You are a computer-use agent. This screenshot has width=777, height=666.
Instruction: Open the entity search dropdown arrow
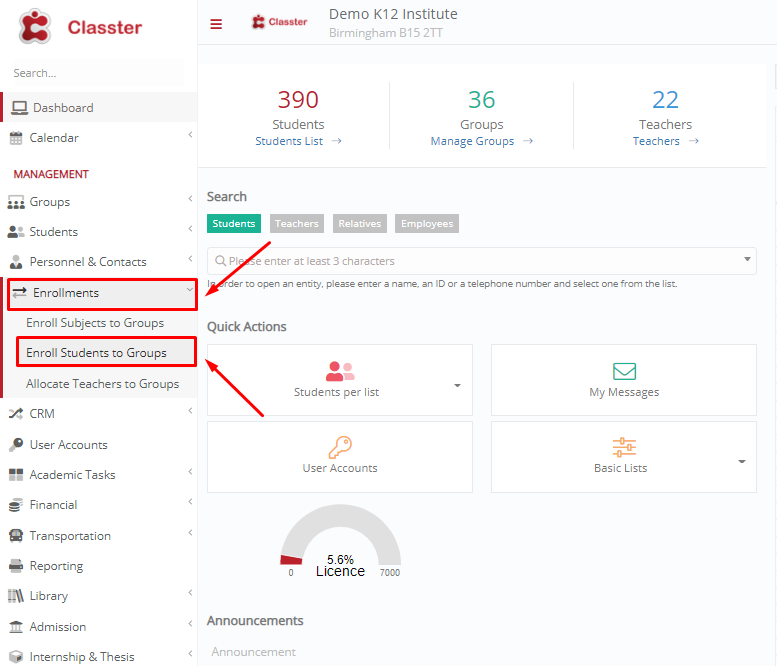pos(747,259)
